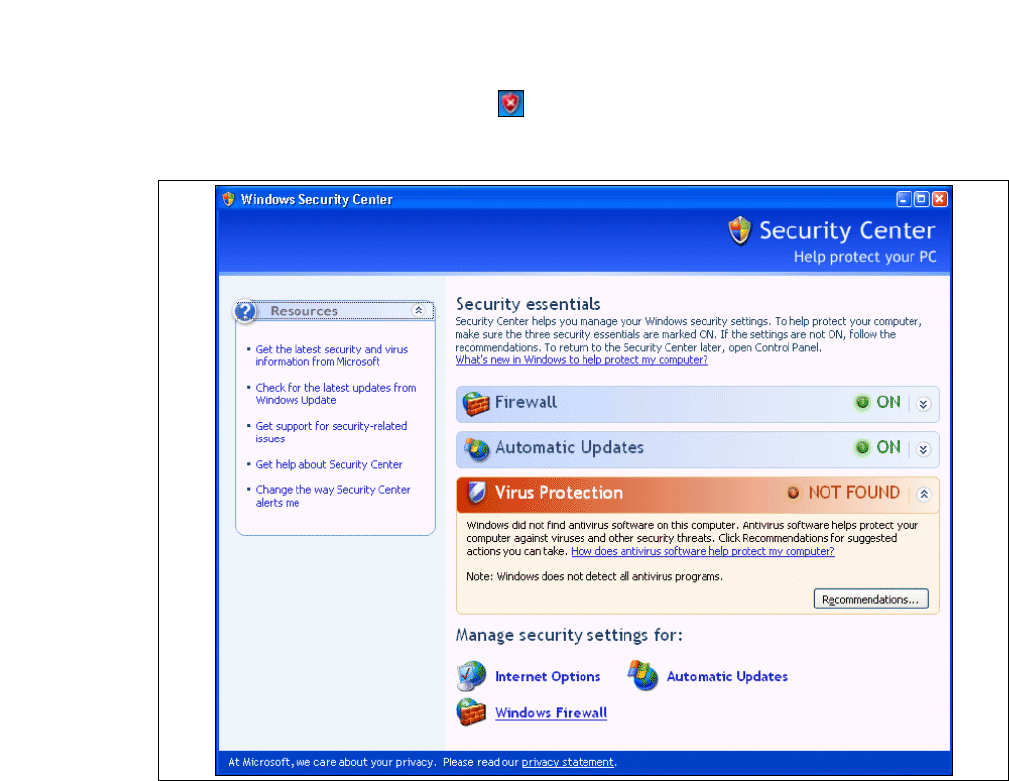Click the Automatic Updates icon under Manage settings
Screen dimensions: 1009x781
(x=643, y=675)
